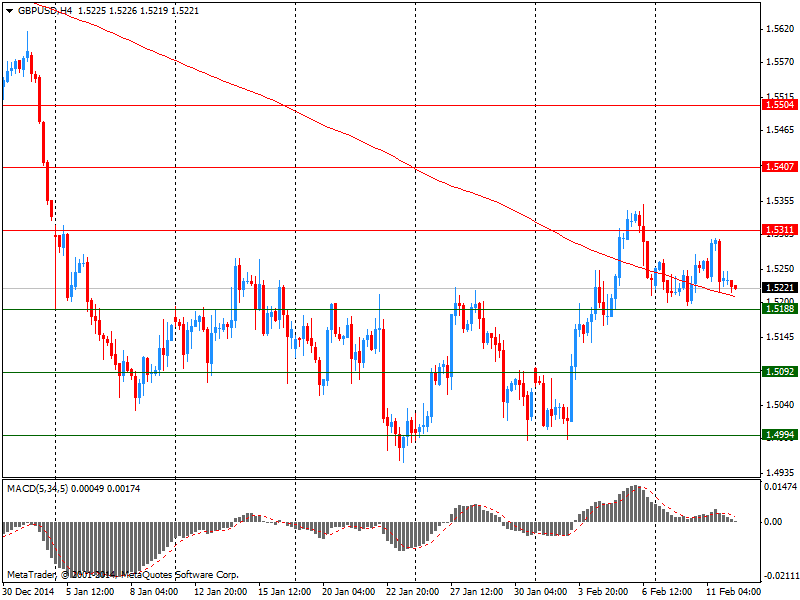The image size is (800, 600).
Task: Click the 1.5570 price scale value
Action: tap(781, 62)
